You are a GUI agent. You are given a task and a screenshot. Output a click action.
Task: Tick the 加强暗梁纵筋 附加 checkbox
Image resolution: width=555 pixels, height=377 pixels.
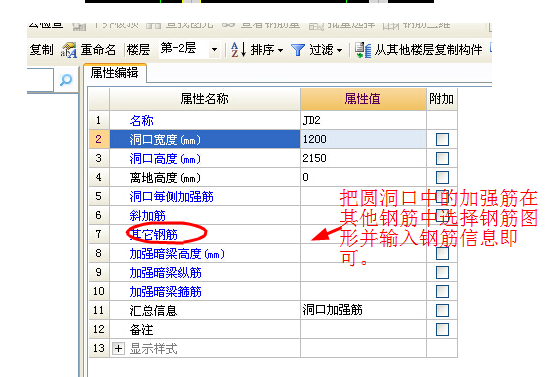(x=442, y=273)
